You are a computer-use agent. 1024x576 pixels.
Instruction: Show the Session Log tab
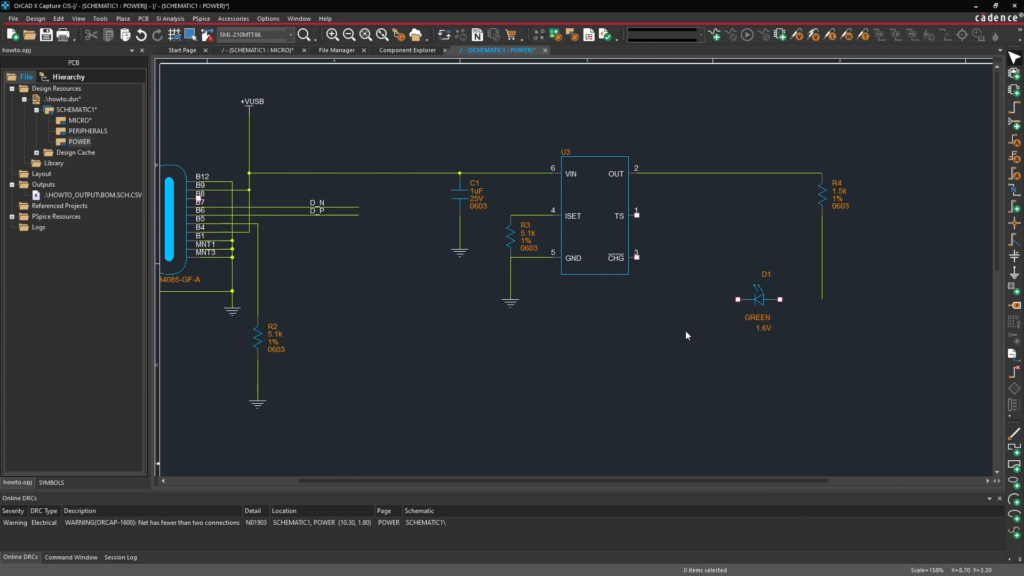tap(121, 557)
